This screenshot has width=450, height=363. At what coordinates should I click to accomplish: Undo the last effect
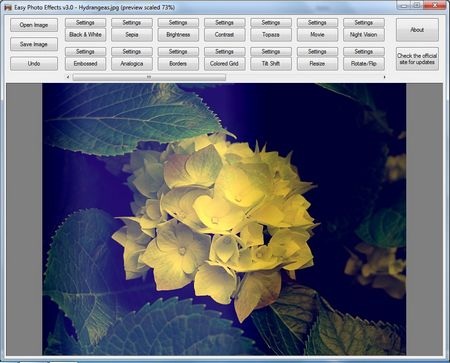(34, 63)
